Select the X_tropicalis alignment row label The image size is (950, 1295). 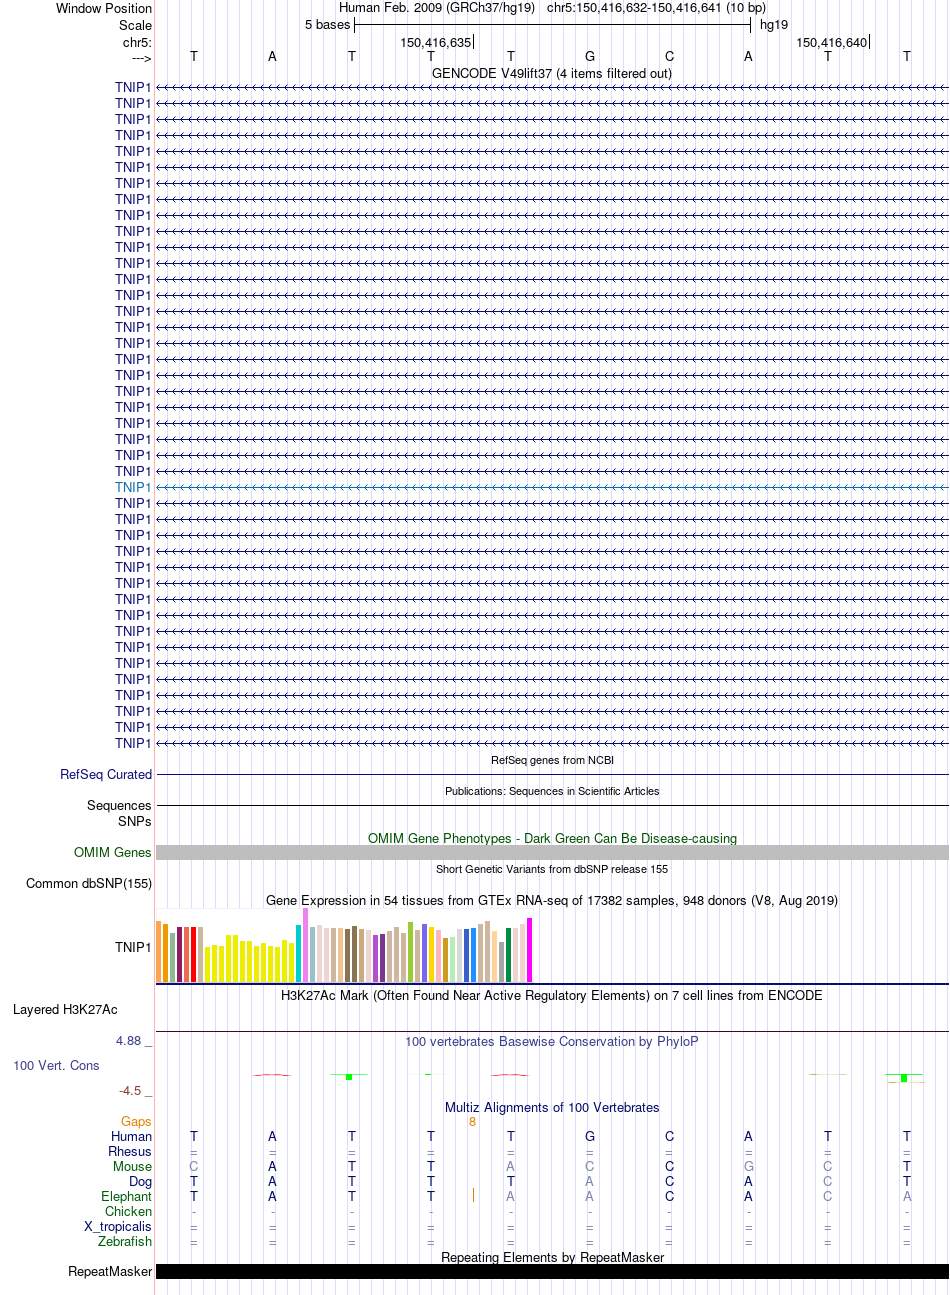118,1227
